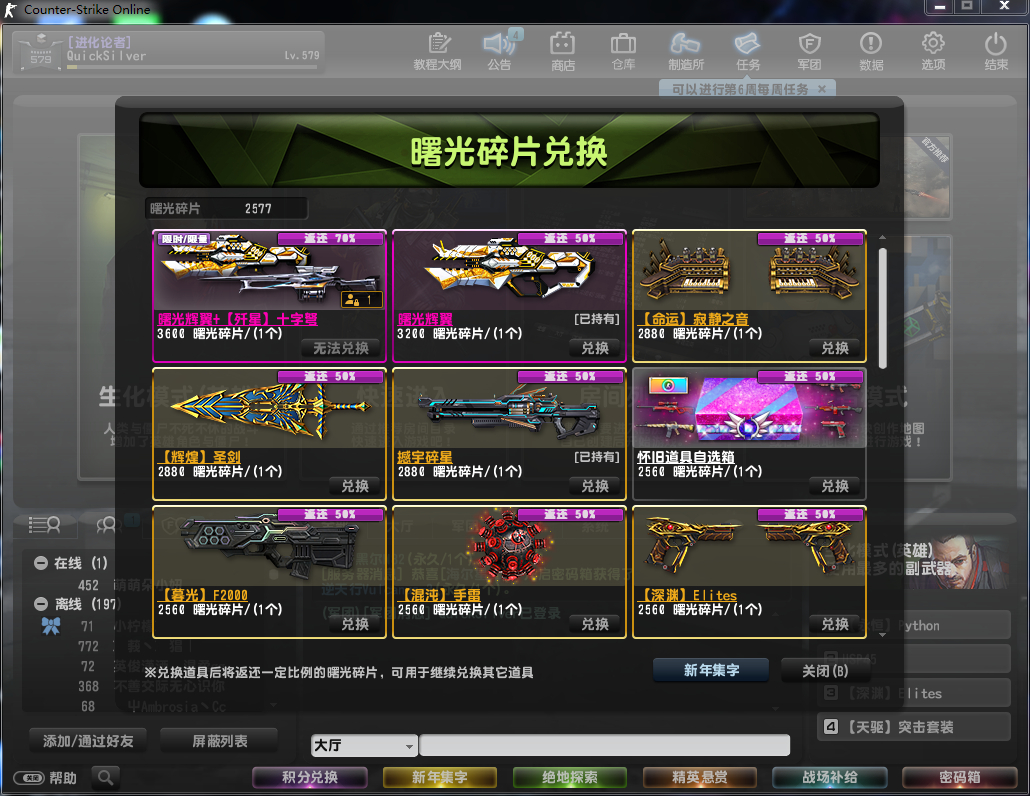
Task: Open the 制造所 crafting icon
Action: (x=686, y=51)
